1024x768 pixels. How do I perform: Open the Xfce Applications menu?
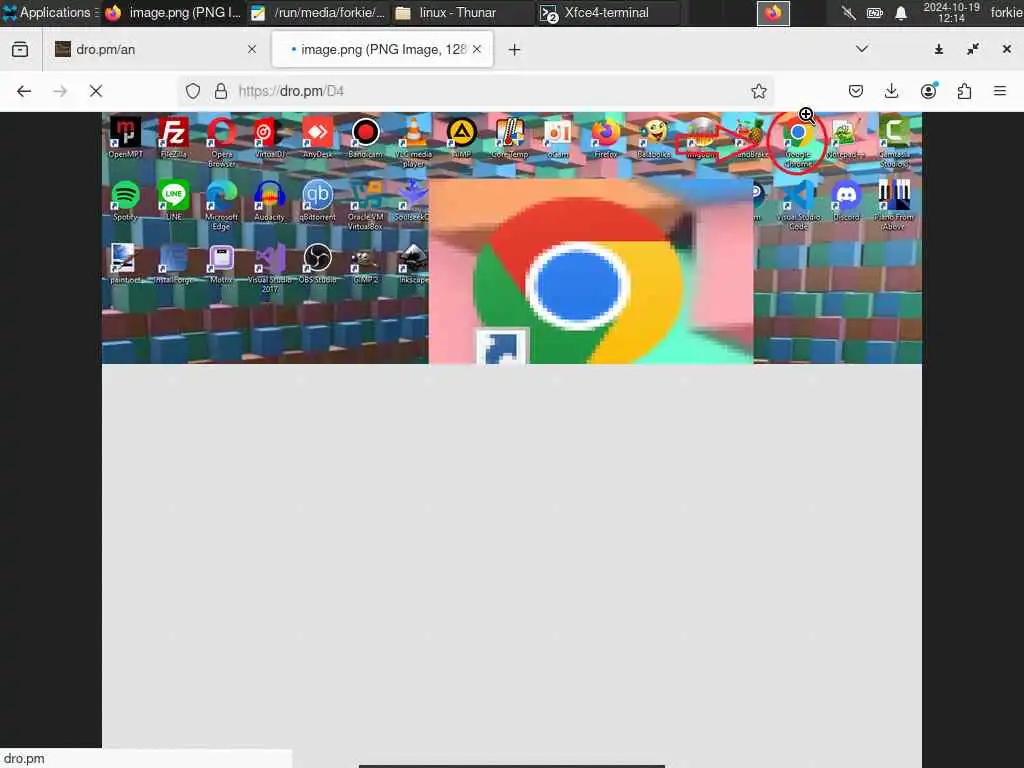coord(48,12)
